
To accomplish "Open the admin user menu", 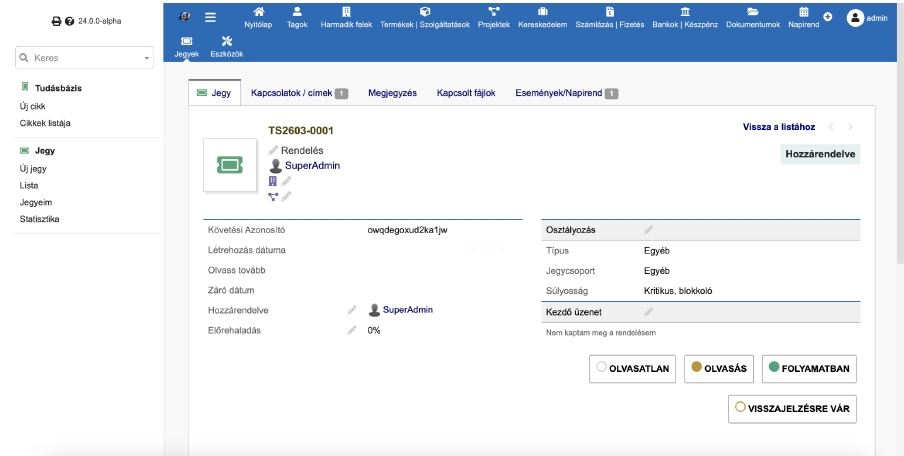I will (866, 18).
